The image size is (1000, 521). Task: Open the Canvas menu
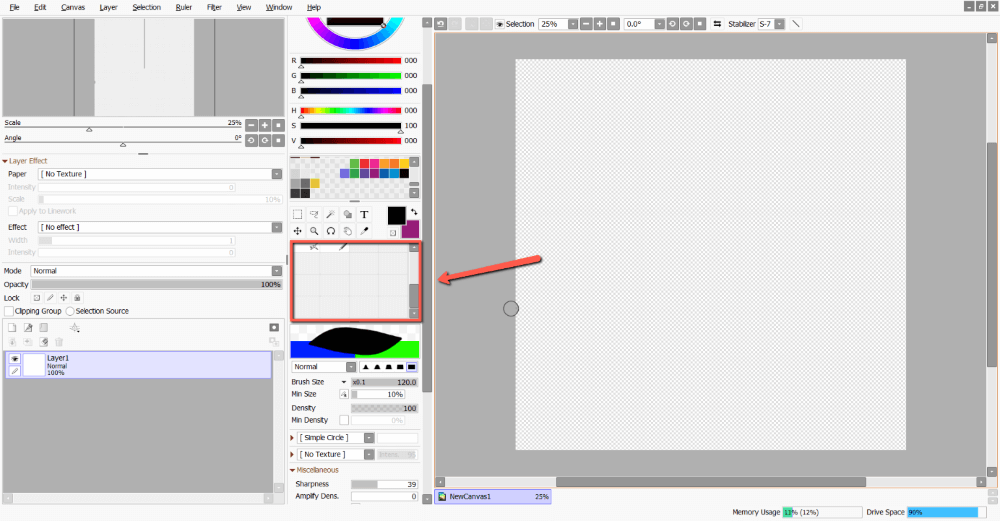[x=73, y=7]
